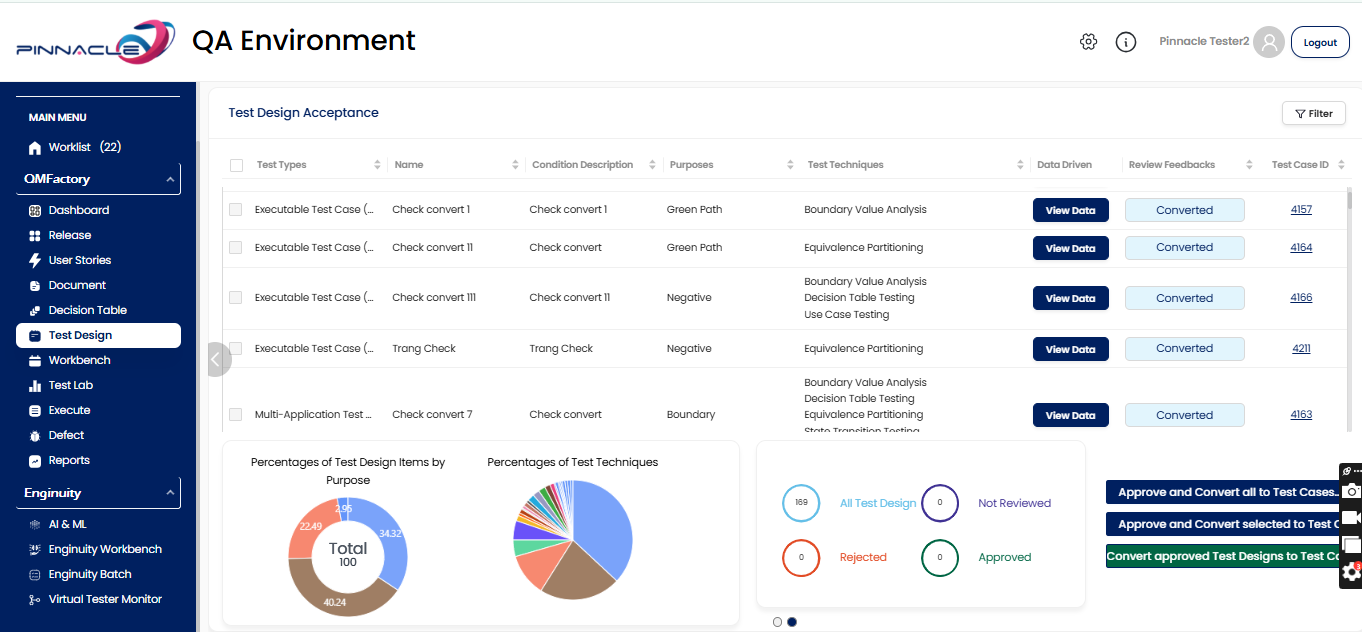Open the Virtual Tester Monitor menu item

[x=105, y=600]
